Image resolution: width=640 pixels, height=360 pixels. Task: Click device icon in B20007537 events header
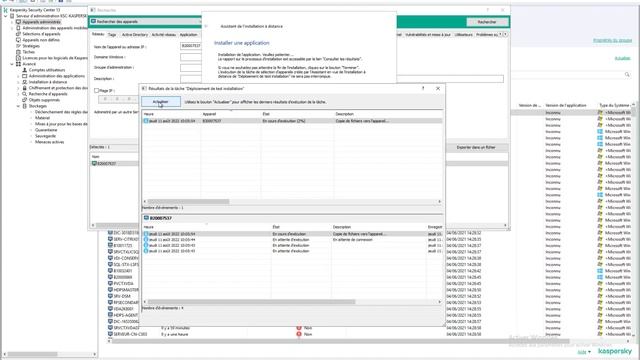(x=146, y=218)
